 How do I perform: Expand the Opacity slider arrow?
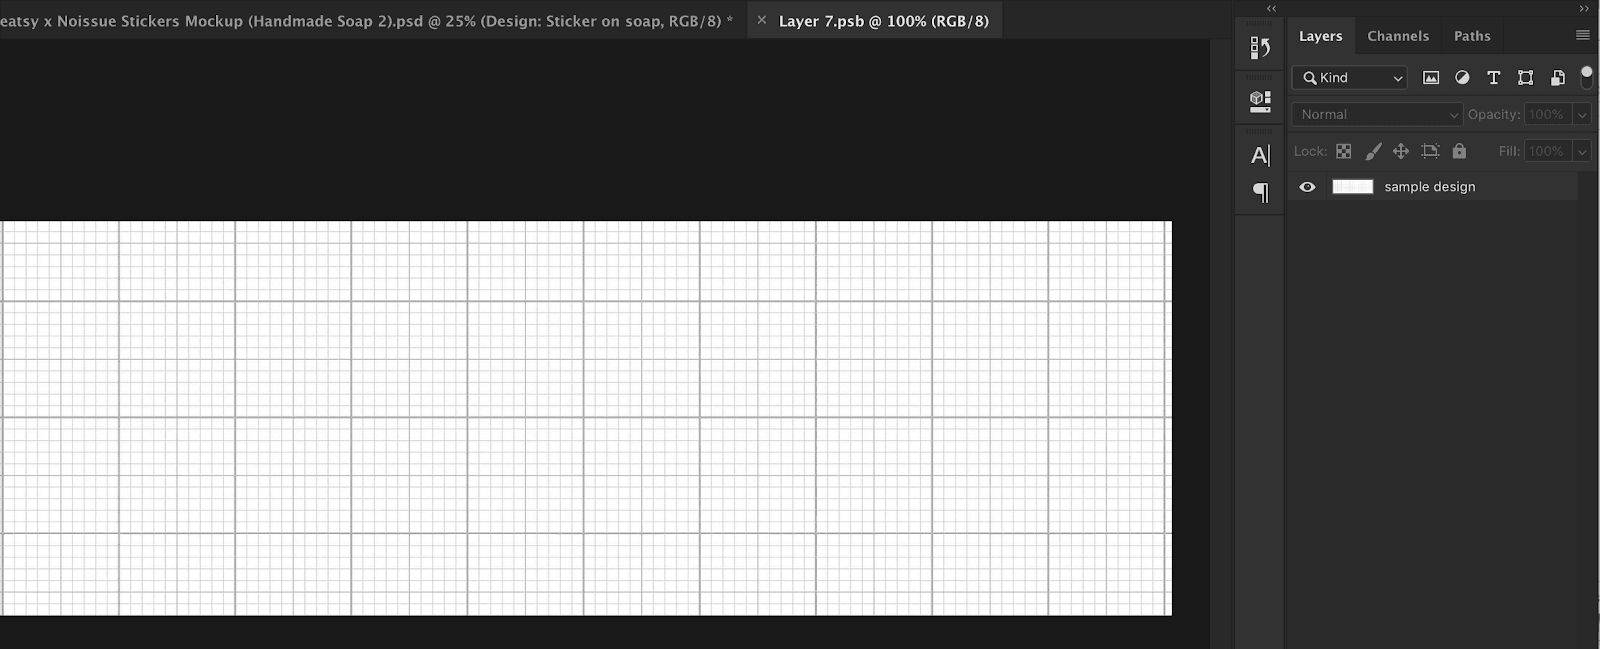click(x=1582, y=114)
